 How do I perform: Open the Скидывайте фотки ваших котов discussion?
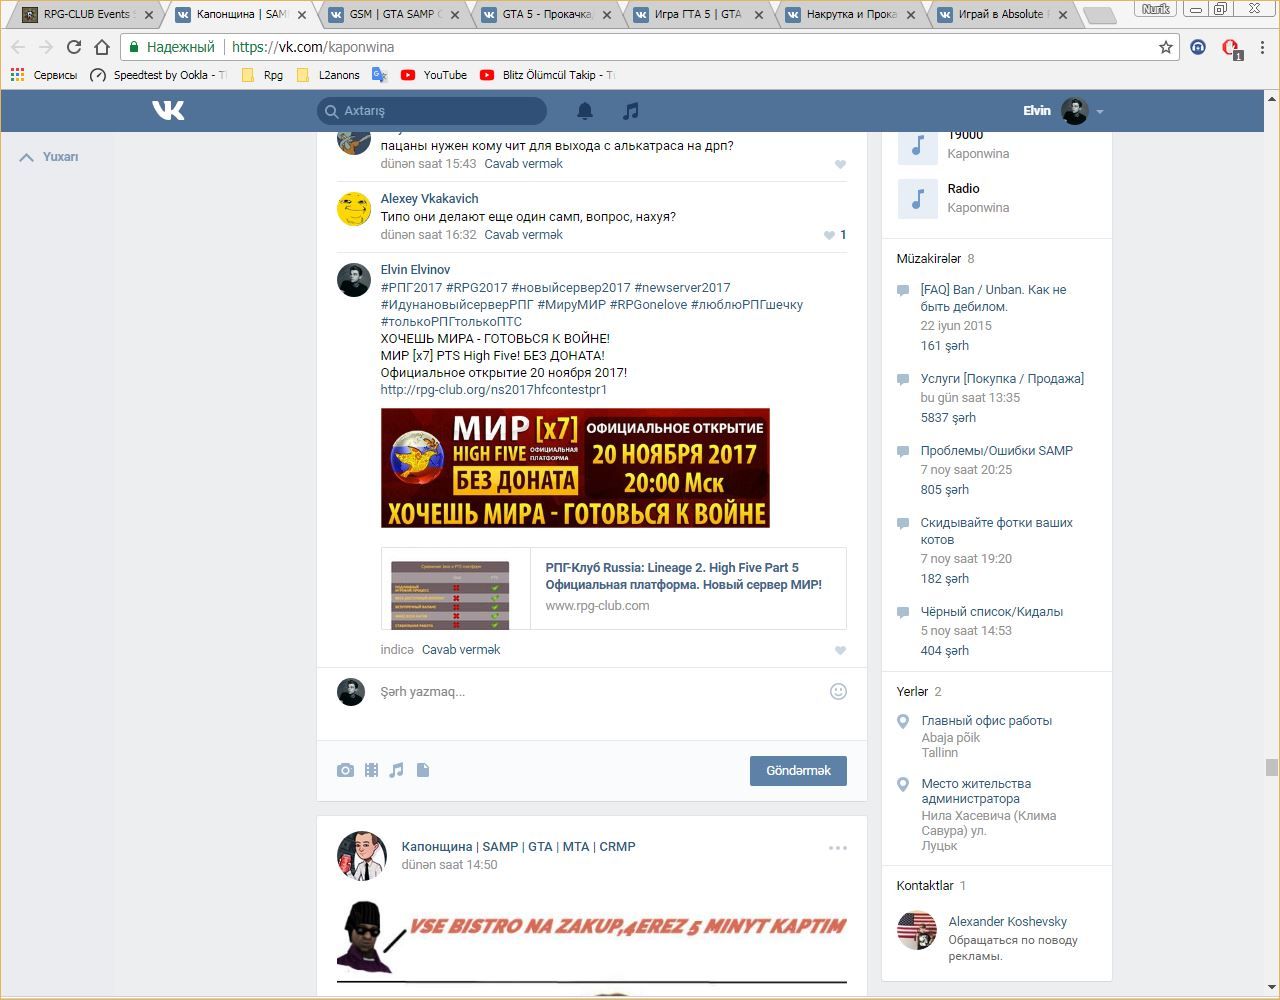[997, 531]
